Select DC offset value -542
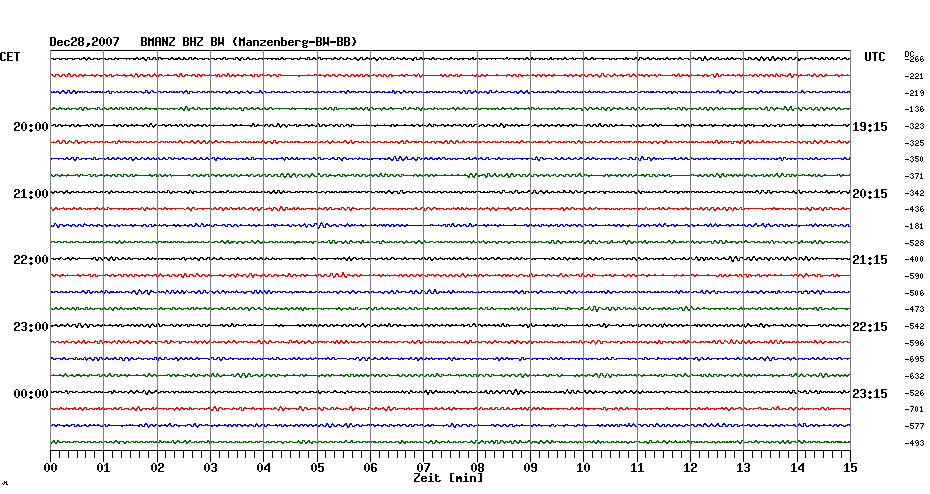This screenshot has width=930, height=494. coord(914,326)
